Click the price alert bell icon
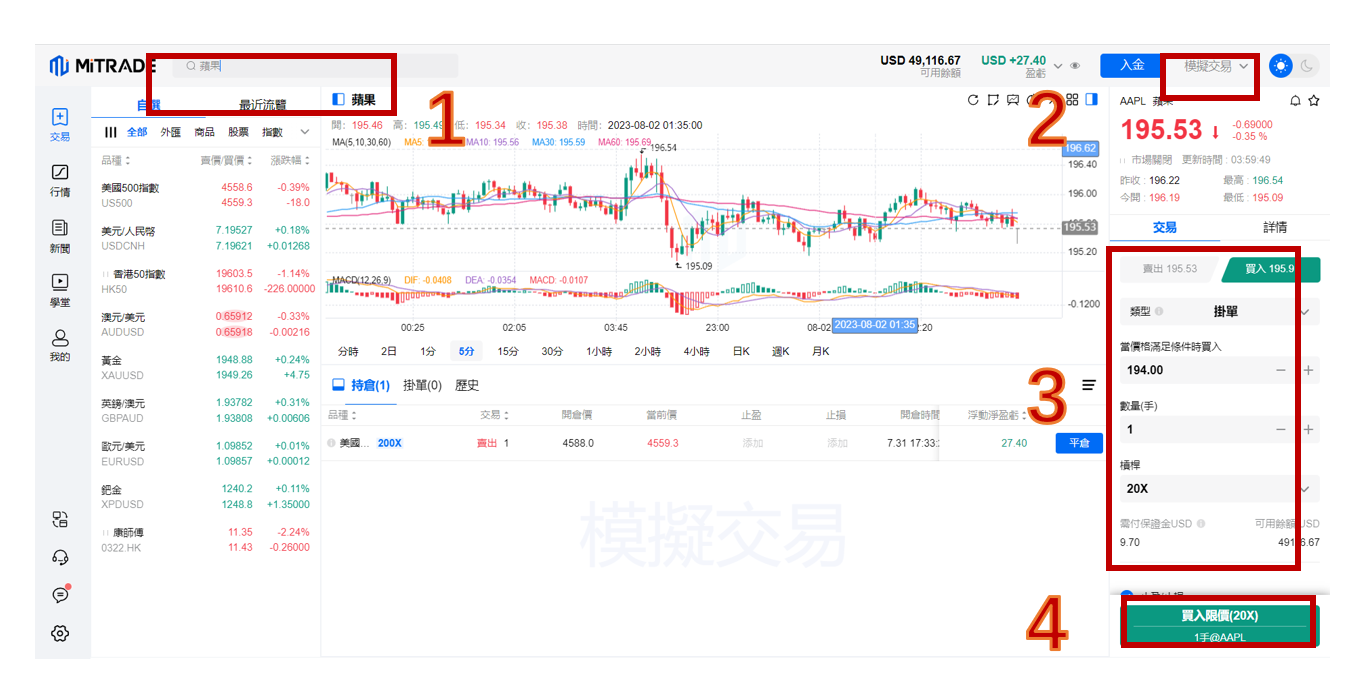The height and width of the screenshot is (694, 1365). point(1295,101)
